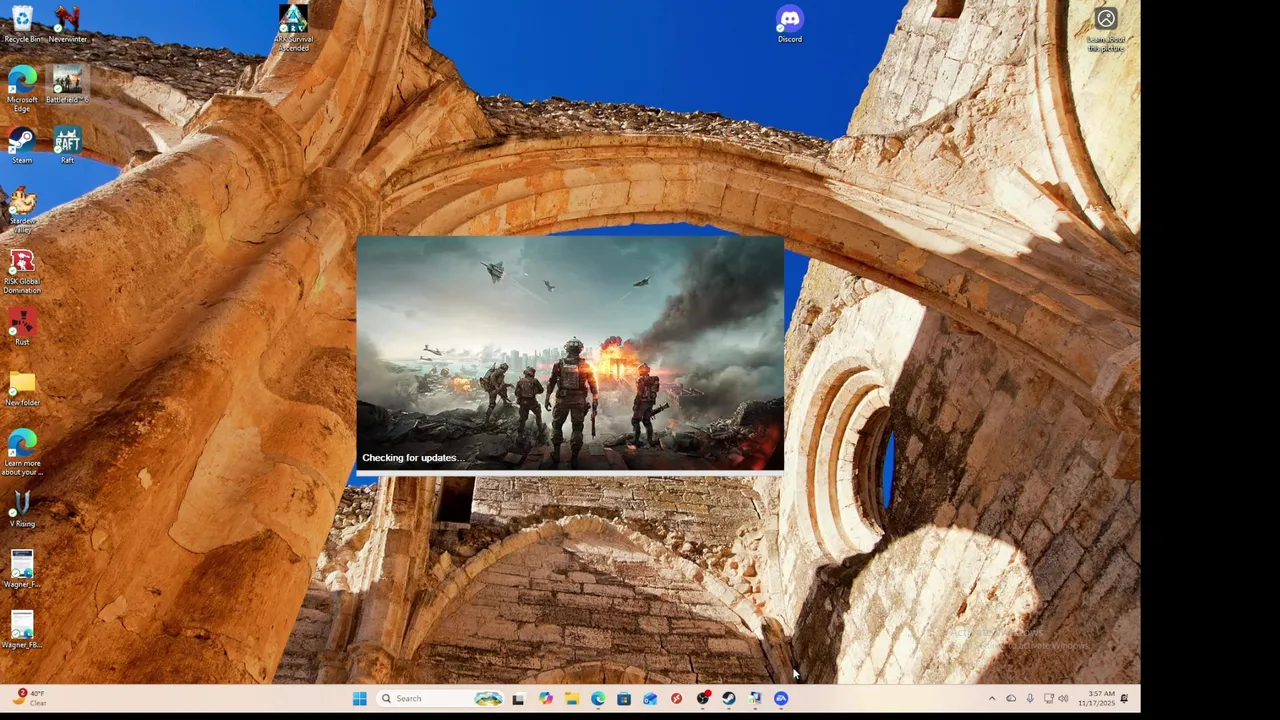The height and width of the screenshot is (720, 1280).
Task: Open Steam from the taskbar
Action: point(729,698)
